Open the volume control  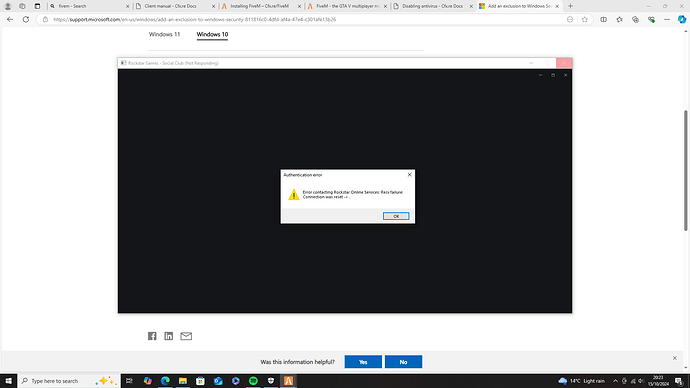click(641, 381)
